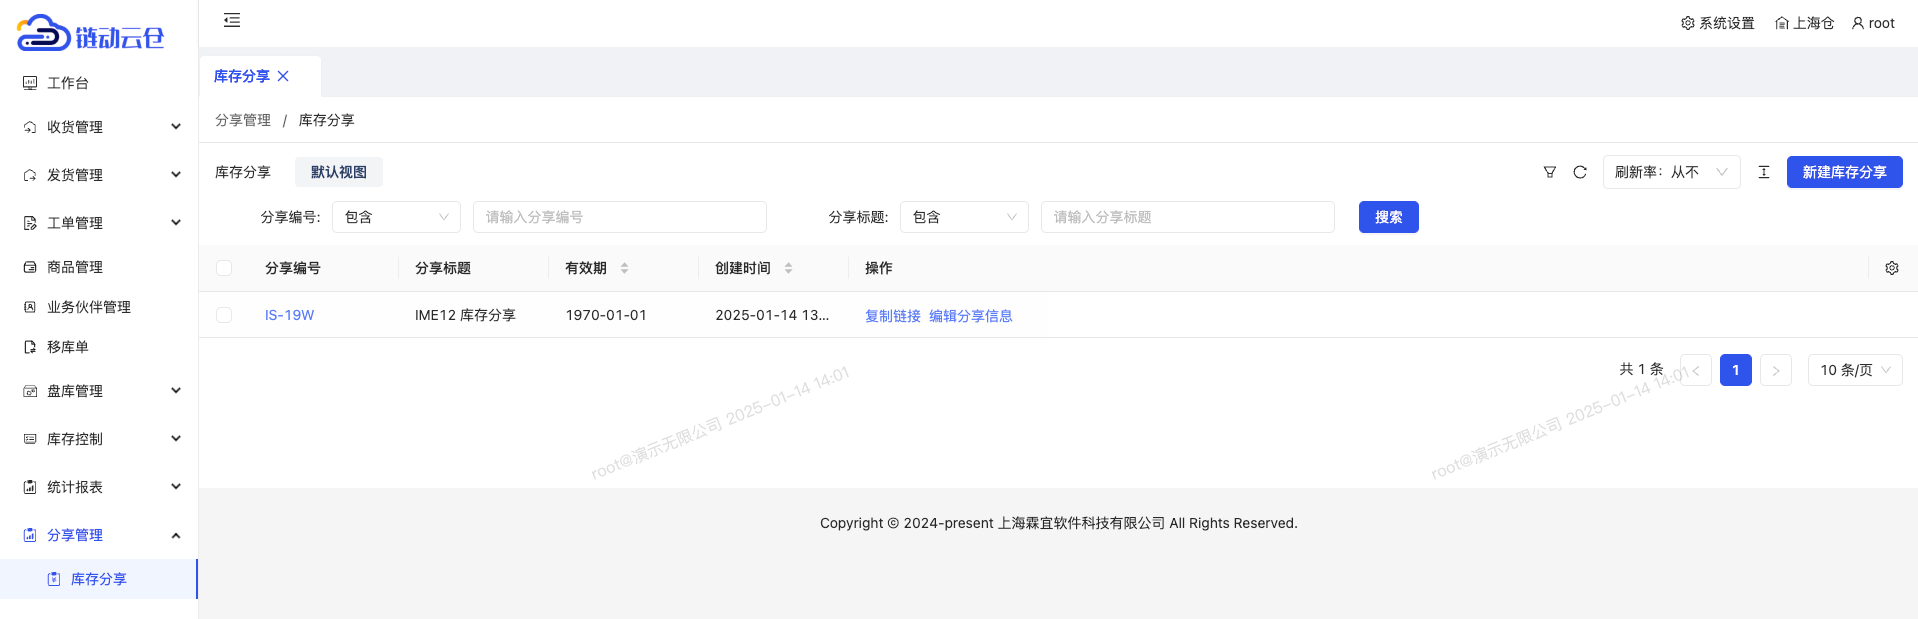Image resolution: width=1918 pixels, height=619 pixels.
Task: Sort the table by 有效期 column
Action: (624, 268)
